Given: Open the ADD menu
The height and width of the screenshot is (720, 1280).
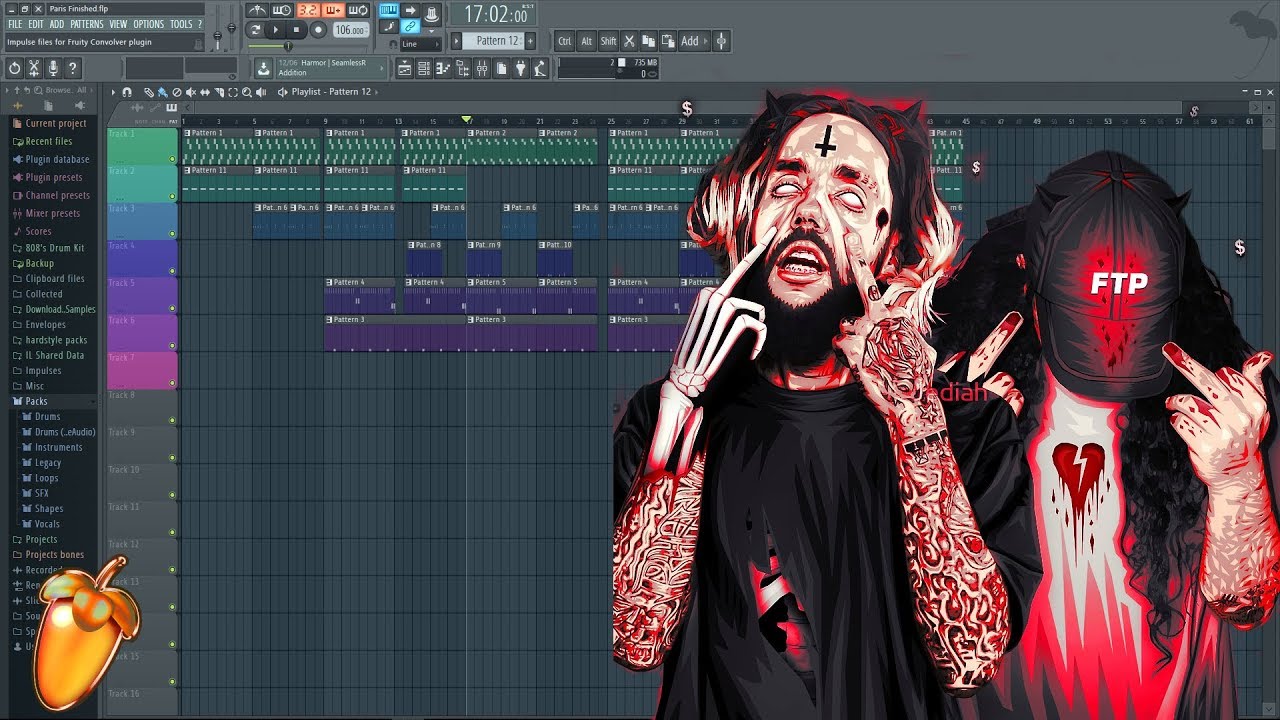Looking at the screenshot, I should [57, 24].
